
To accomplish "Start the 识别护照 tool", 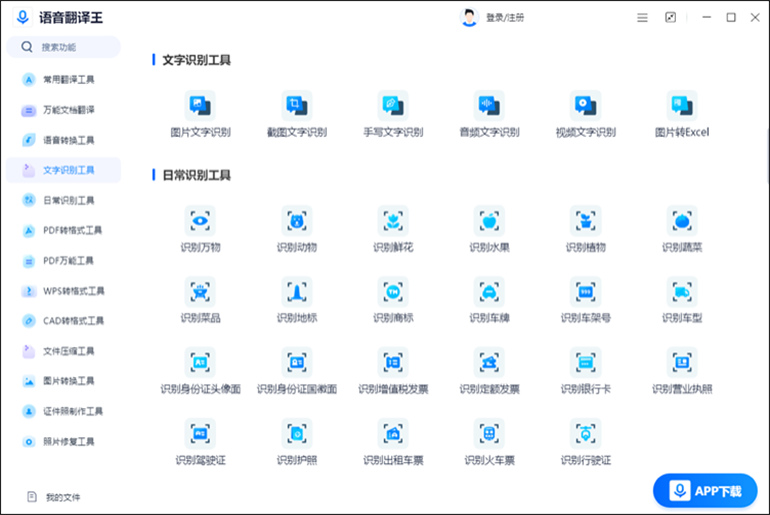I will [x=297, y=443].
